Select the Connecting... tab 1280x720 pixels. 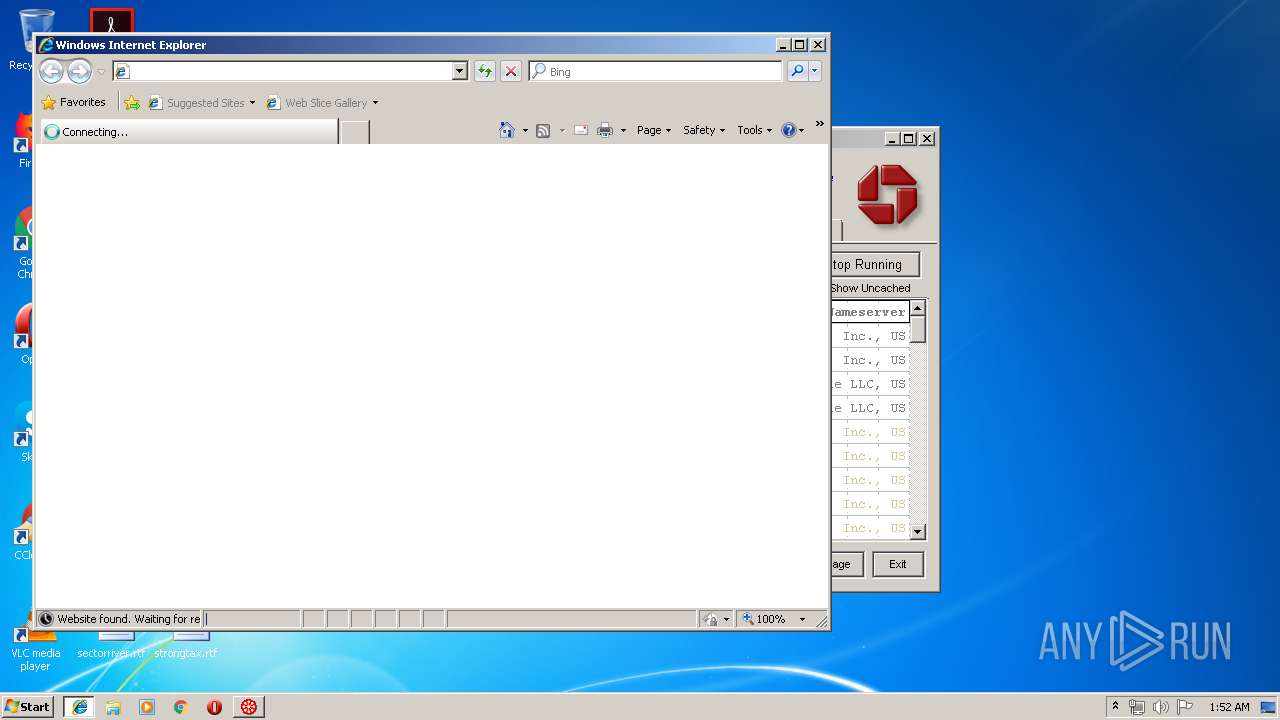188,132
